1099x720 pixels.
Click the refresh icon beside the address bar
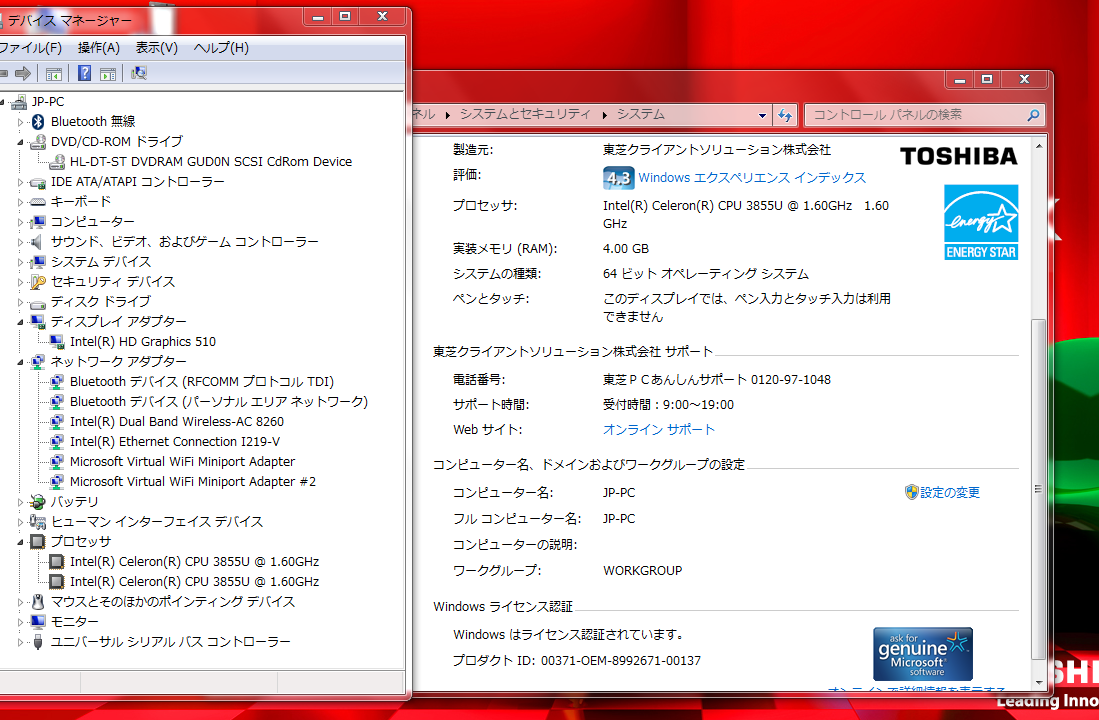(785, 115)
